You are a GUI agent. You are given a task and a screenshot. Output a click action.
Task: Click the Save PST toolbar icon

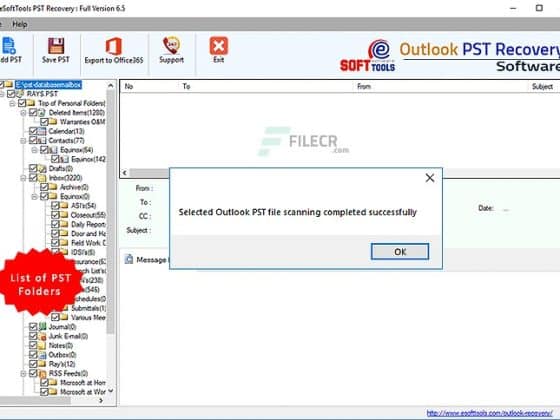56,46
